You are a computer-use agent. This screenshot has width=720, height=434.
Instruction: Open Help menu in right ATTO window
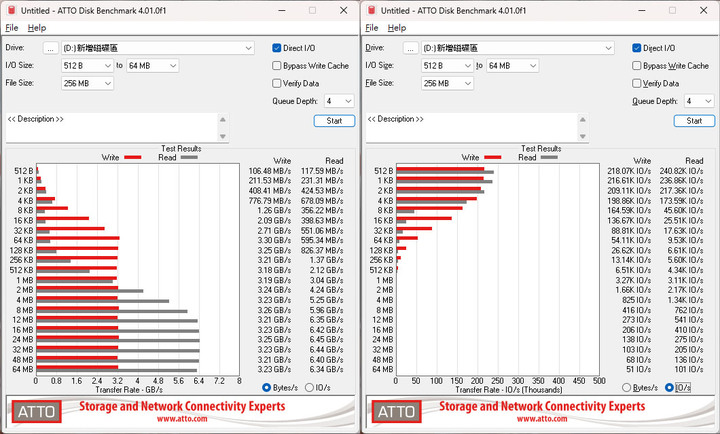tap(397, 28)
